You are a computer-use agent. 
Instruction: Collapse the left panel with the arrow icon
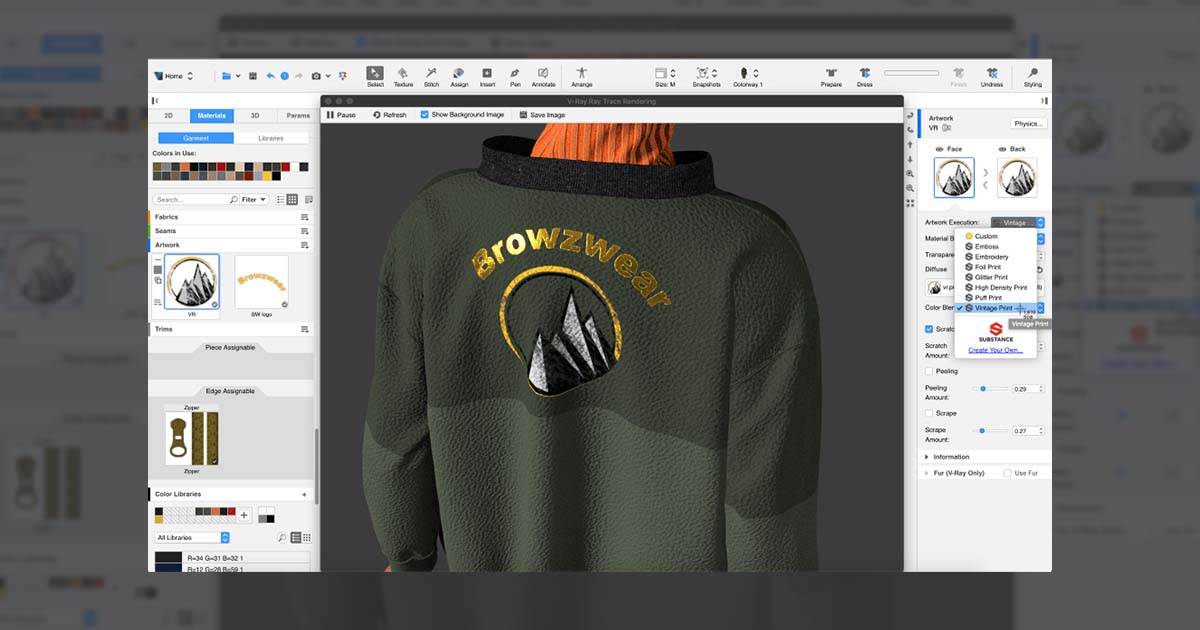[x=155, y=101]
